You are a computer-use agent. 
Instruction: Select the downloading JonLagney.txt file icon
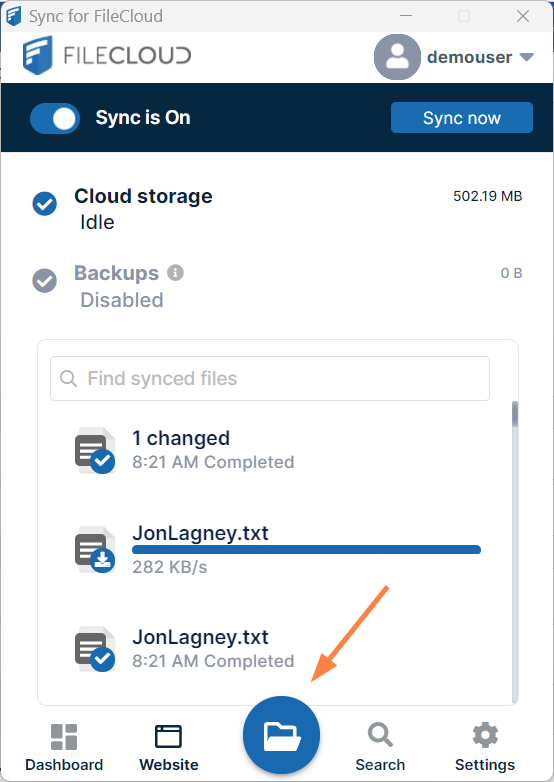point(95,549)
